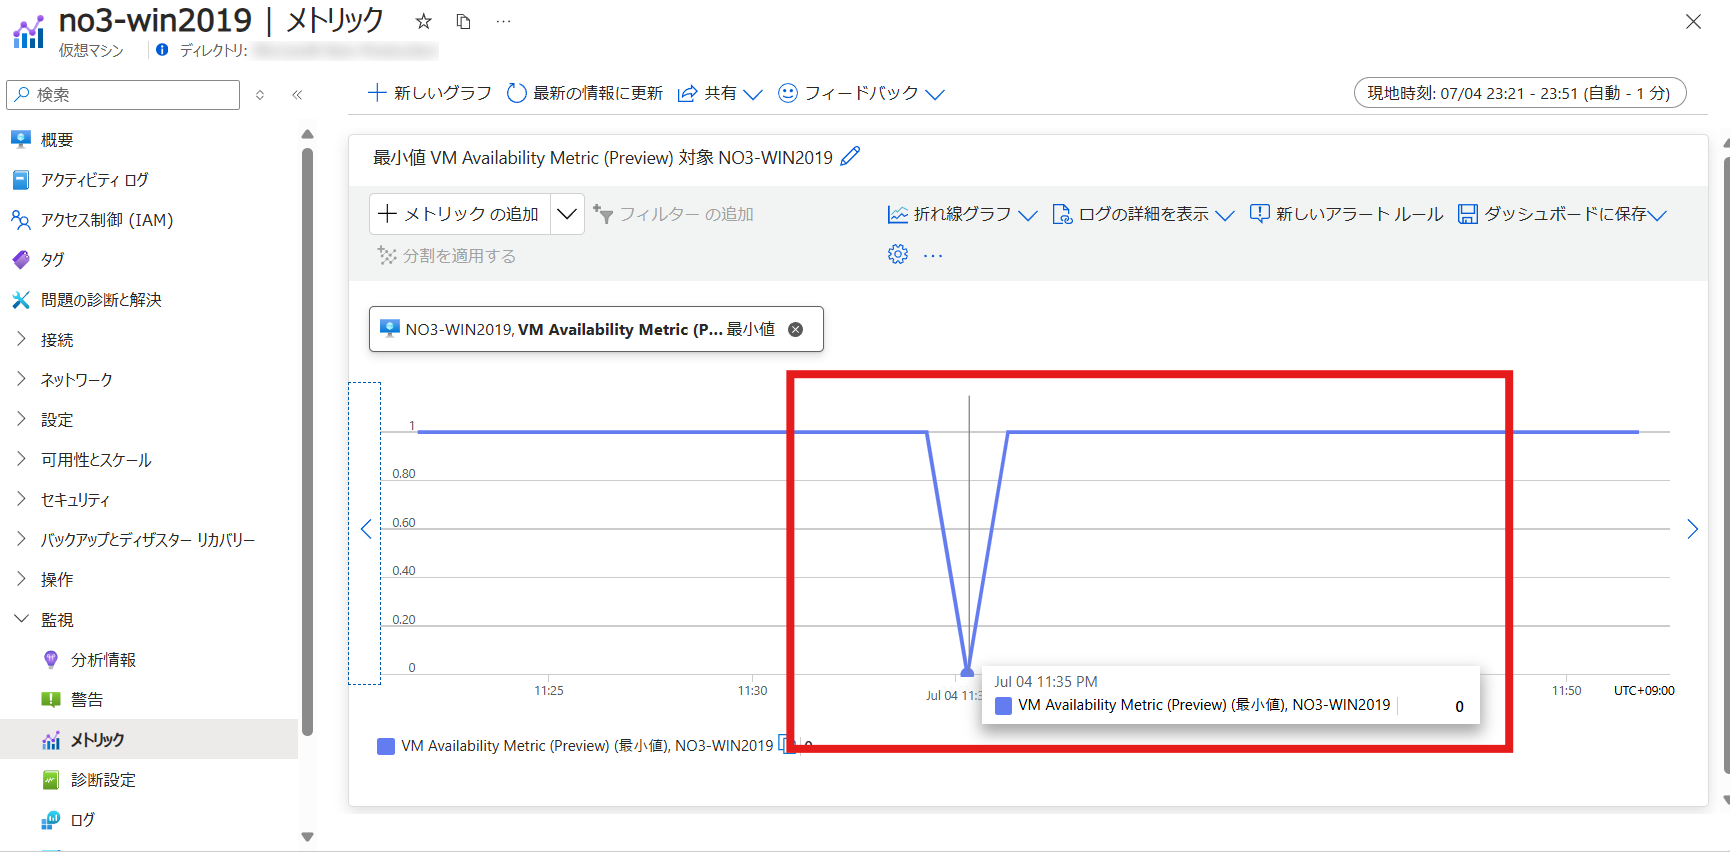This screenshot has width=1730, height=852.
Task: Open 折れ線グラフ chart type dropdown
Action: tap(962, 214)
